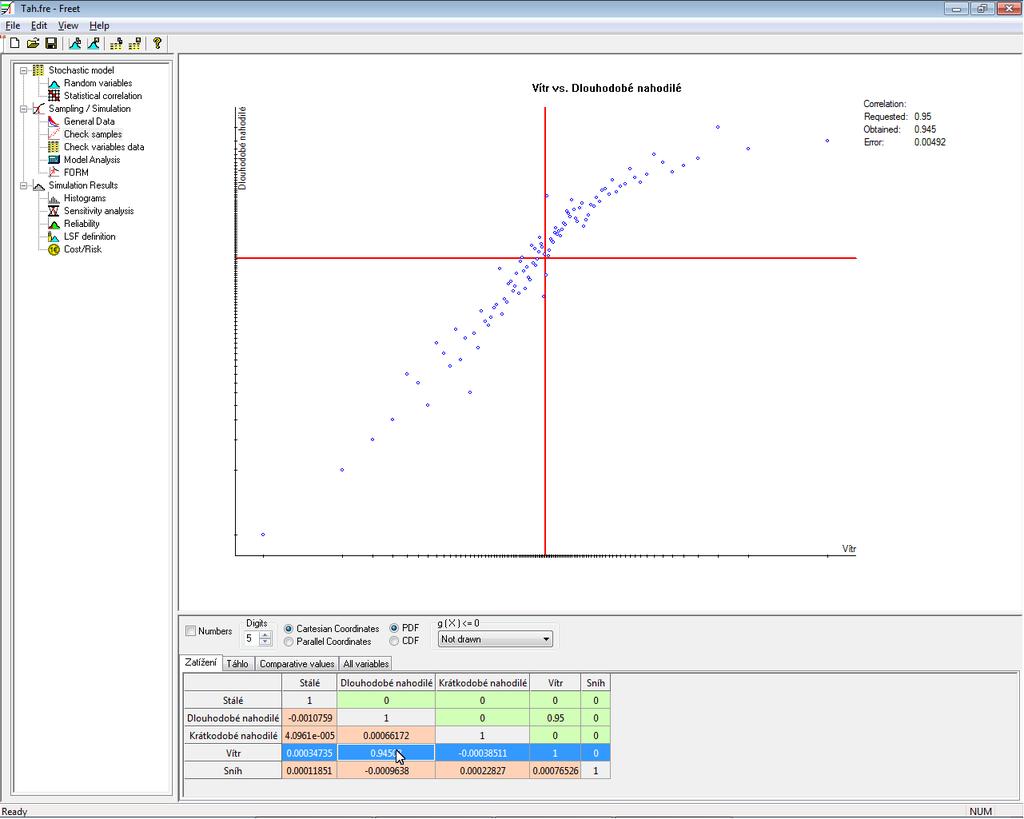
Task: Open the Help menu
Action: pos(99,25)
